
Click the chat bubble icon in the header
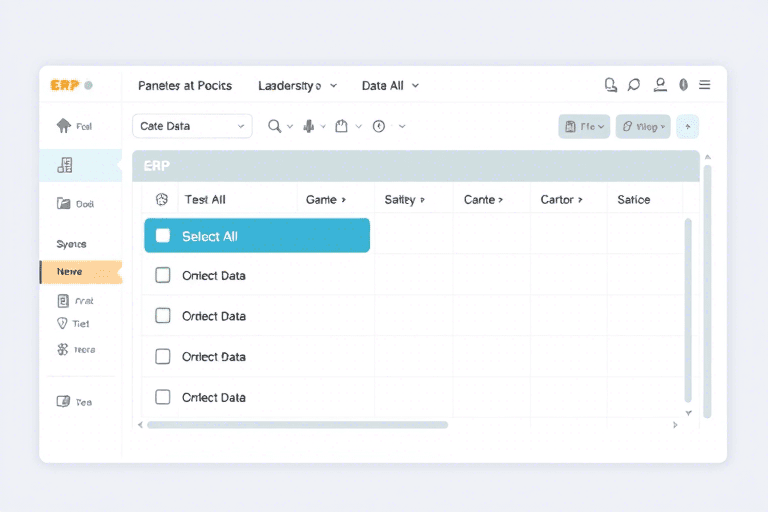[634, 86]
